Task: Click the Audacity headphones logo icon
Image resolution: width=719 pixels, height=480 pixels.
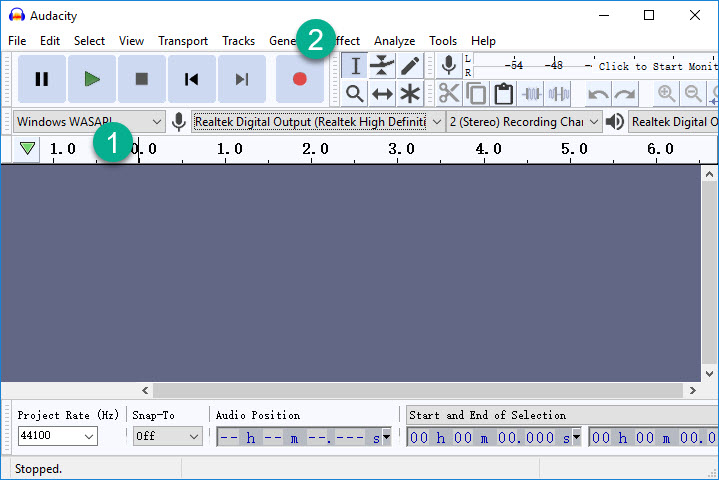Action: [17, 15]
